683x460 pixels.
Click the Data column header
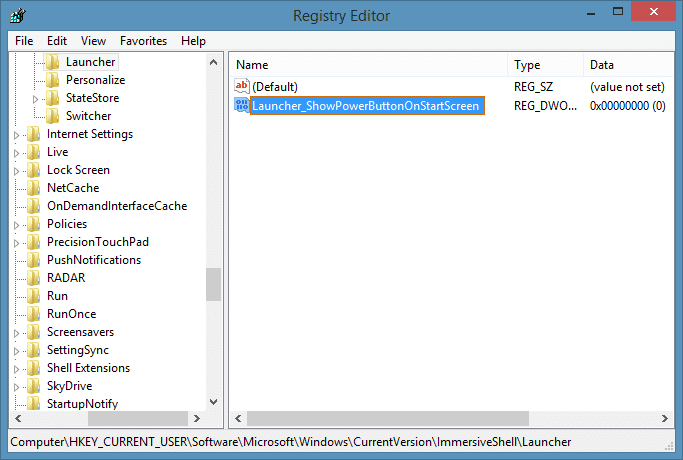[629, 65]
